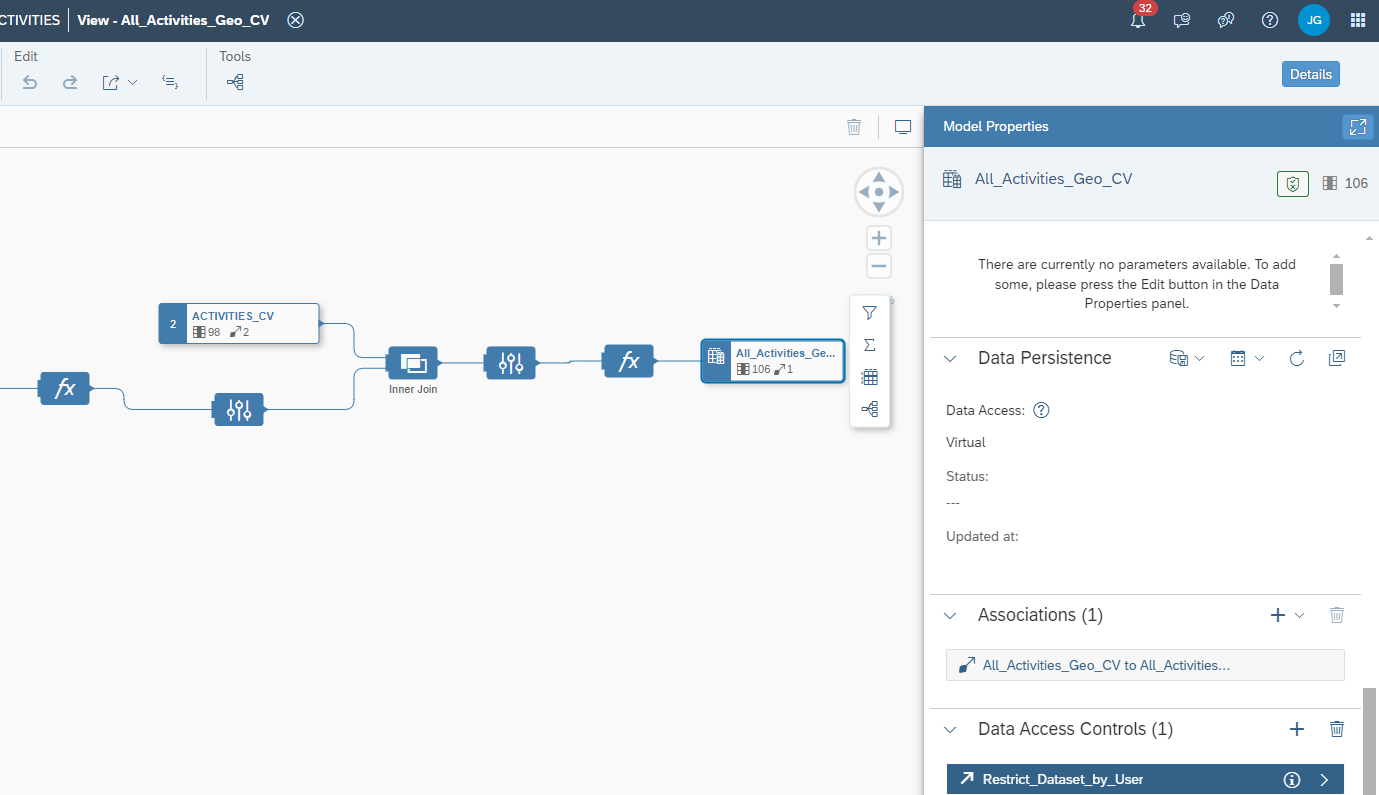Image resolution: width=1379 pixels, height=795 pixels.
Task: Click the Inner Join node on canvas
Action: pos(412,362)
